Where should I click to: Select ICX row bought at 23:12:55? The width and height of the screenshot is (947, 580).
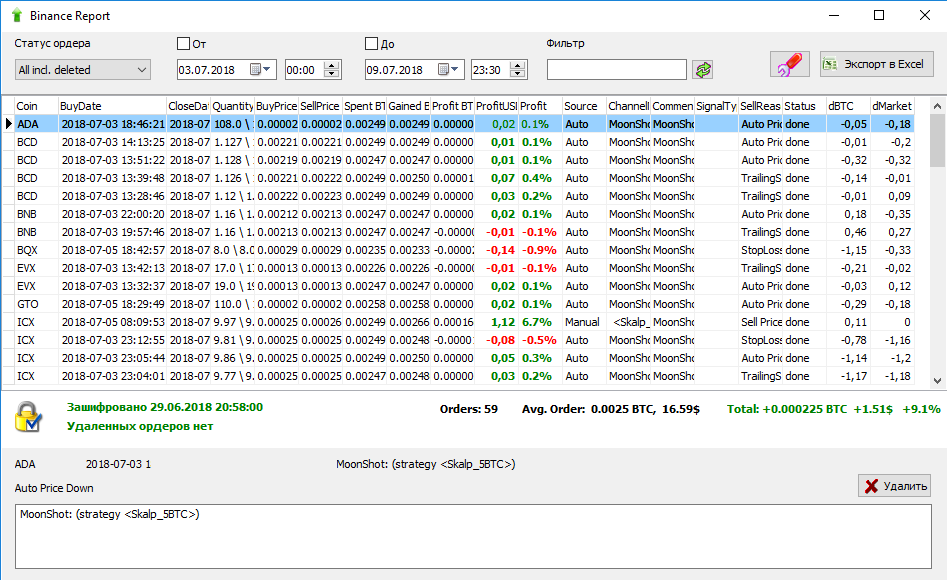[464, 340]
